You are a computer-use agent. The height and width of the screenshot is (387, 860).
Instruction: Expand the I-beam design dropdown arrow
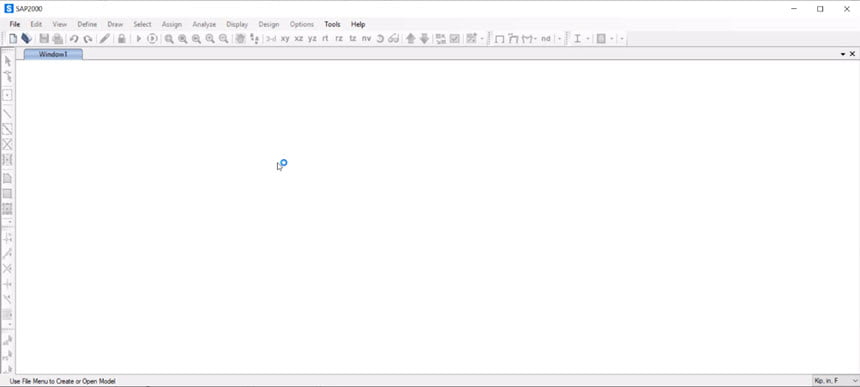point(588,39)
